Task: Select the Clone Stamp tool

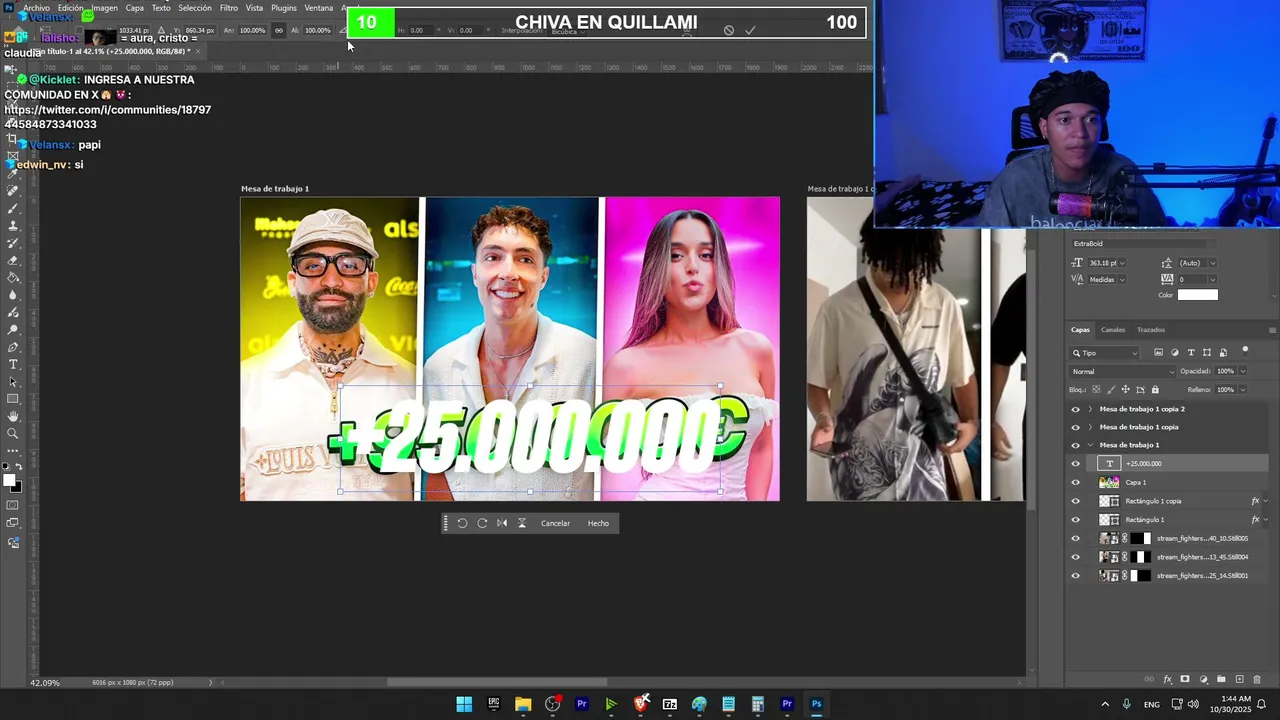Action: [x=13, y=225]
